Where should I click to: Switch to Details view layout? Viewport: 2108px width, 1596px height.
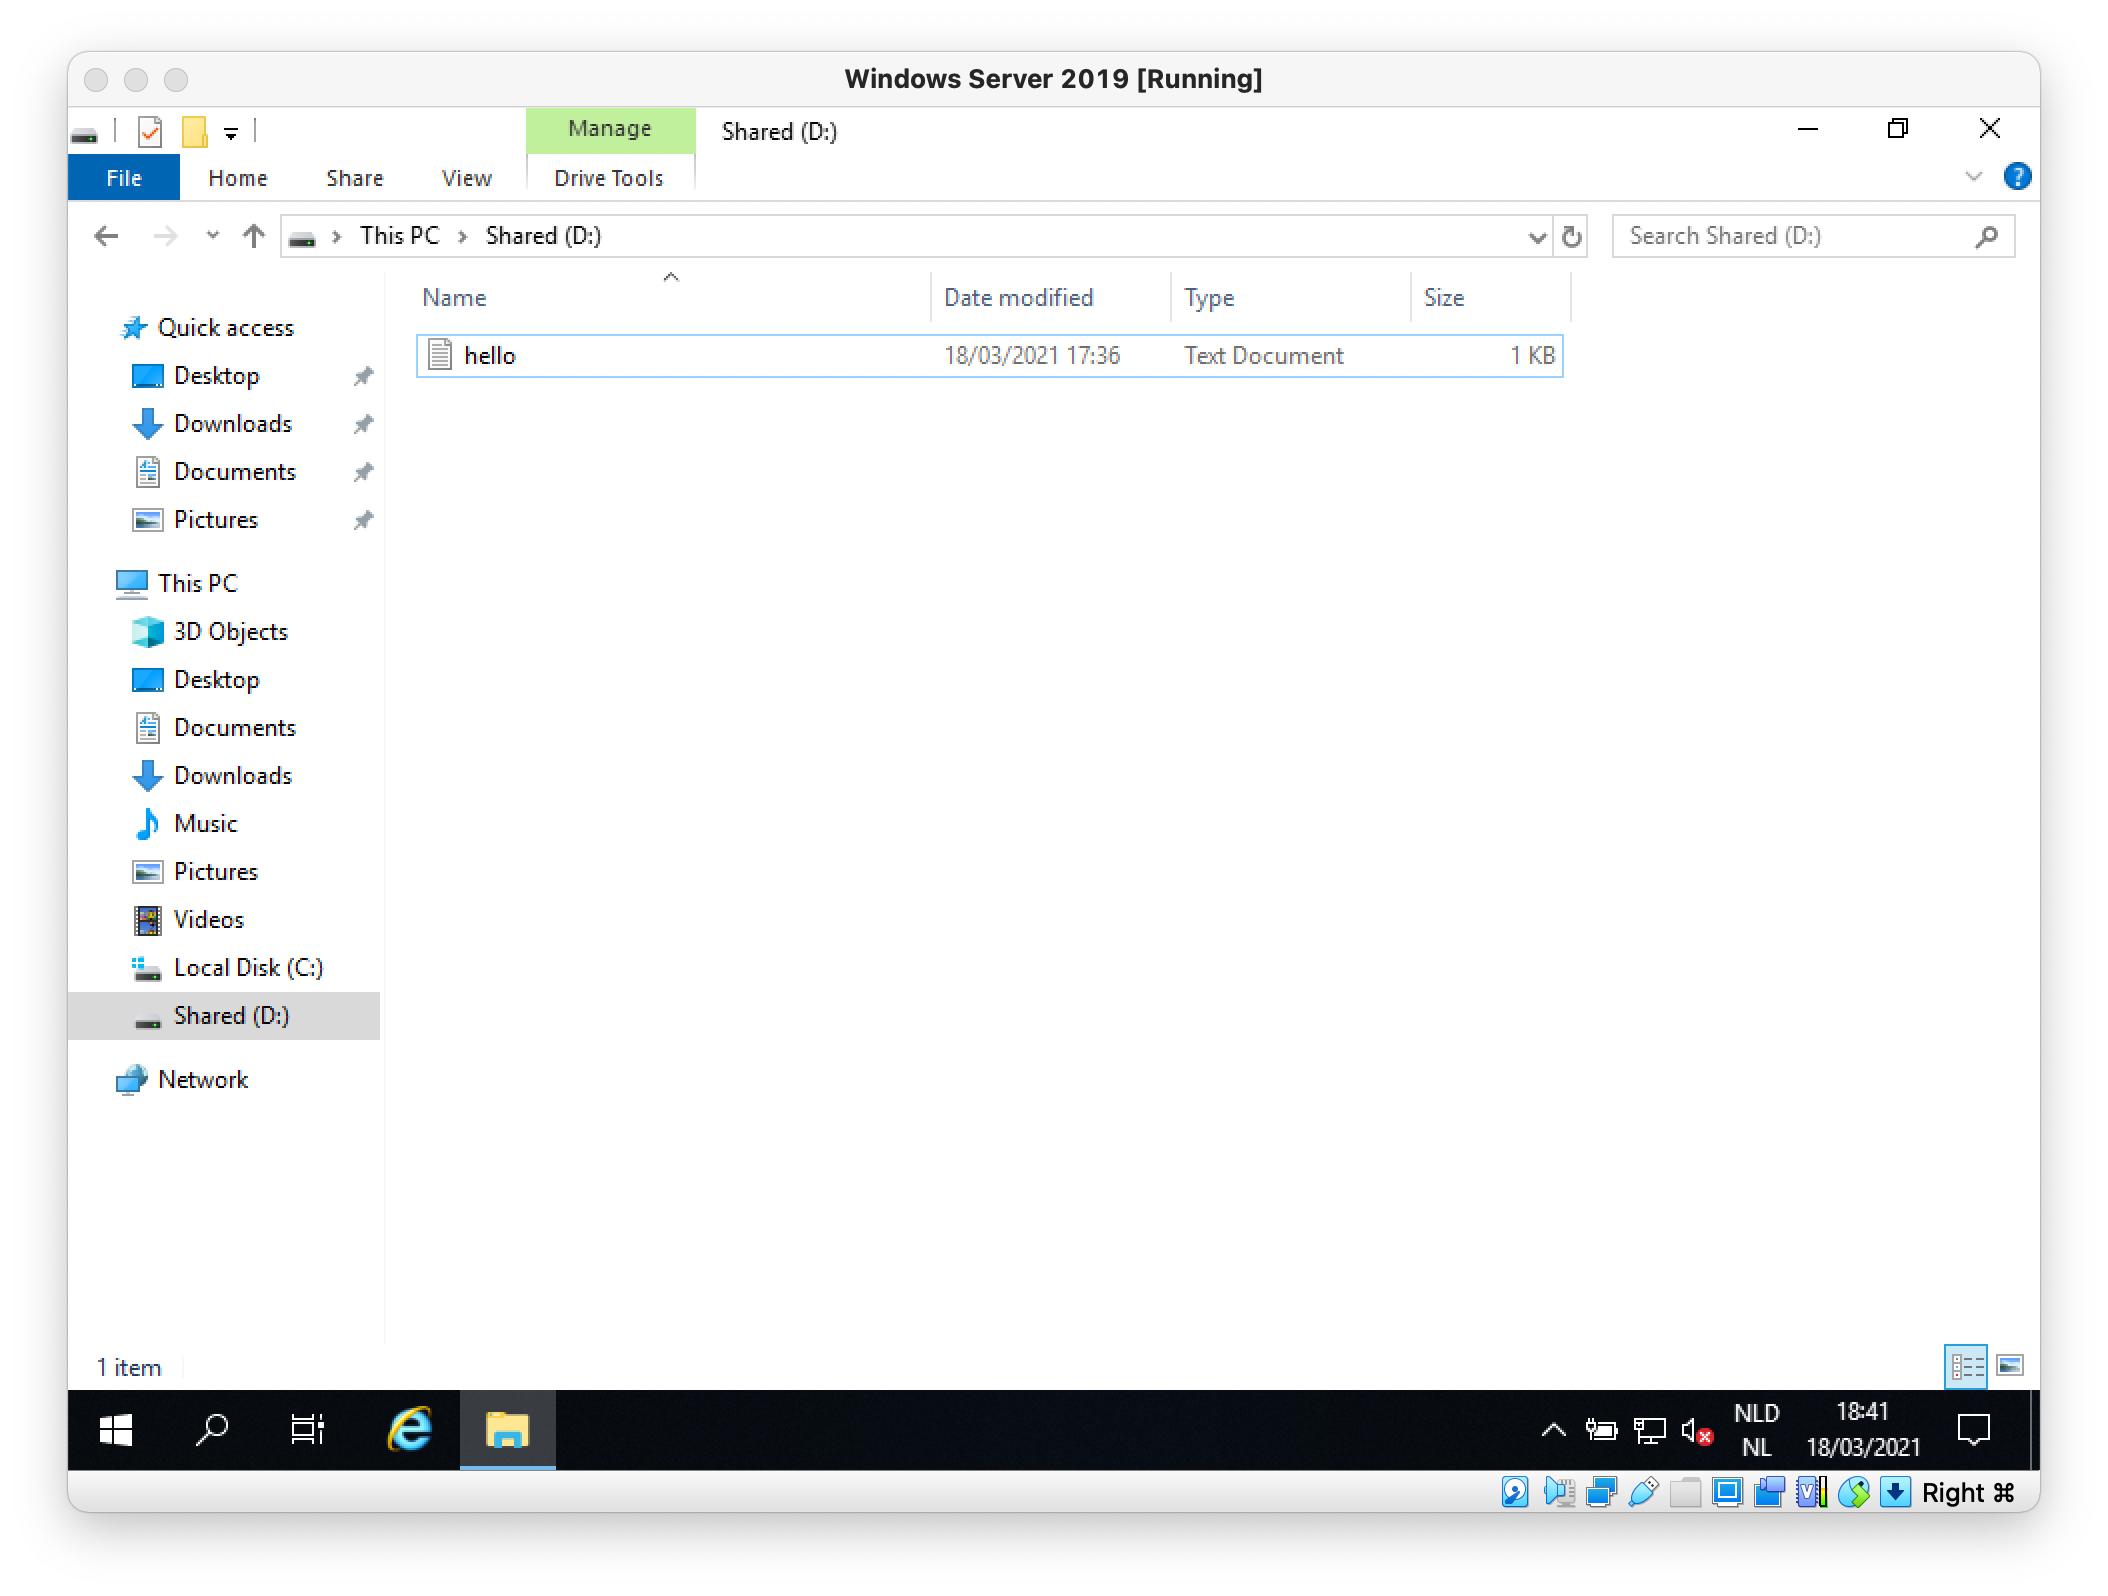[1966, 1366]
